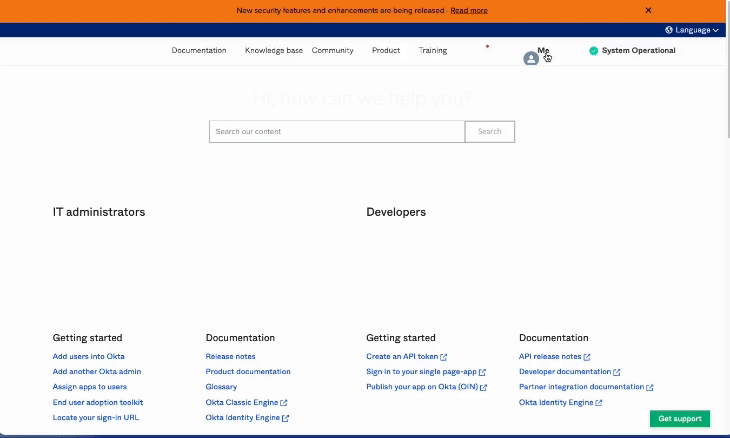Open the Community navigation item

[x=332, y=50]
